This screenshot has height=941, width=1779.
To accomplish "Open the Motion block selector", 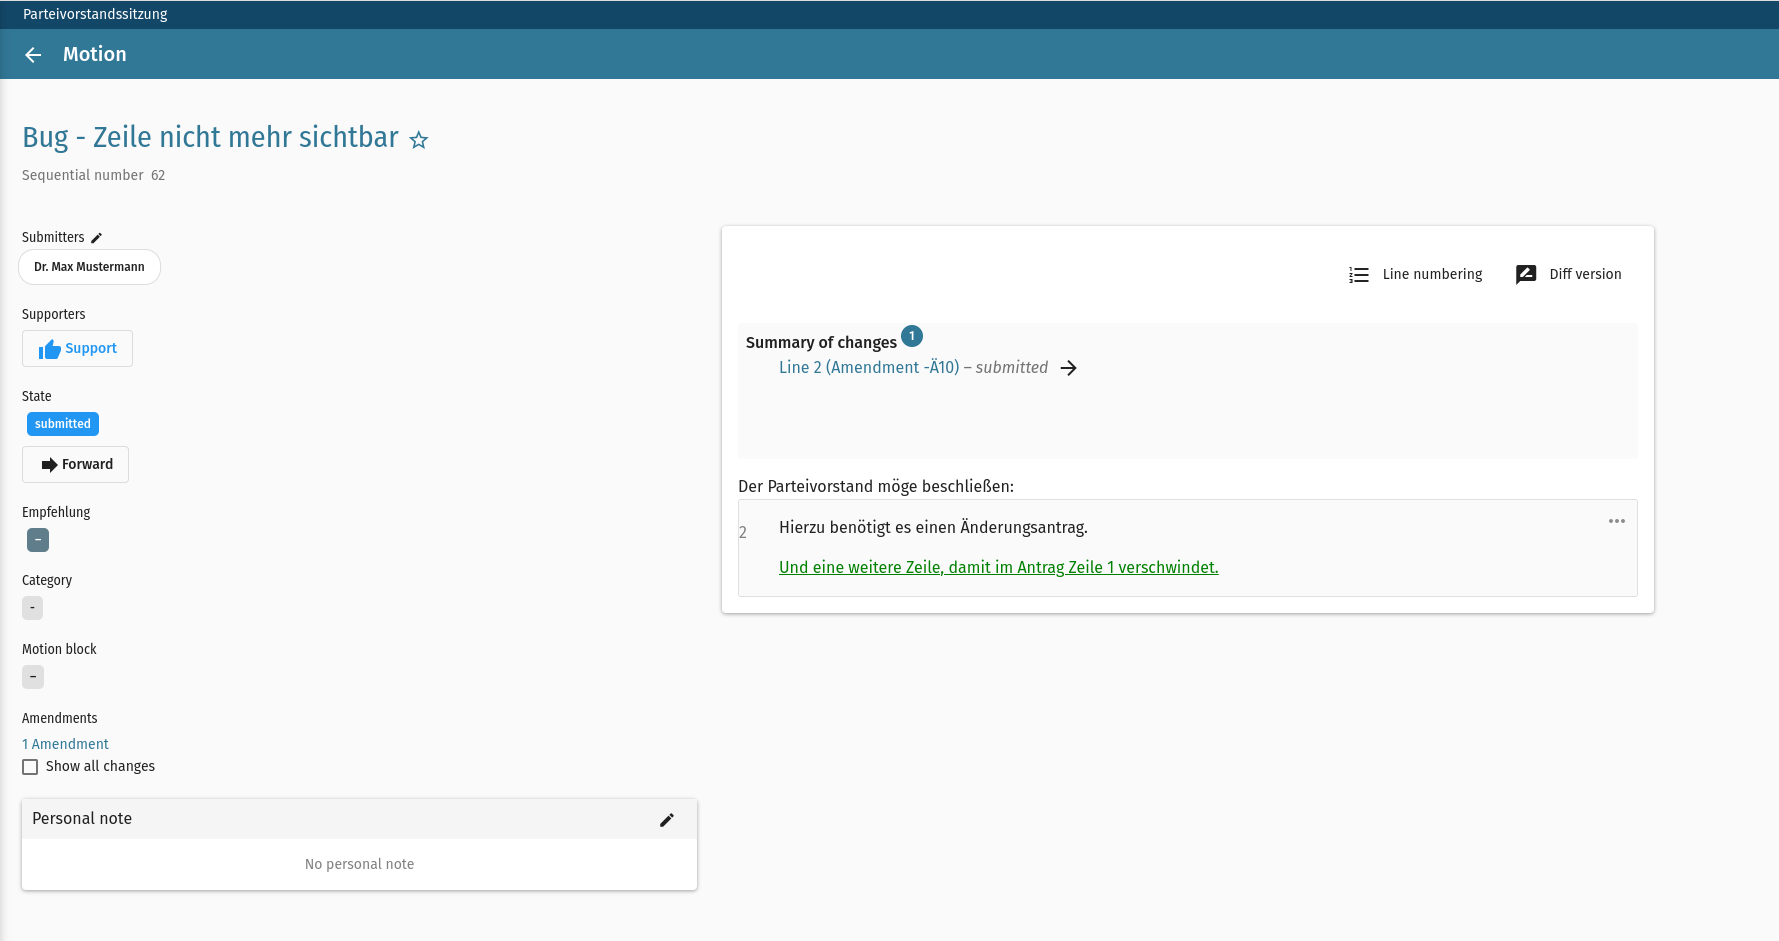I will [33, 677].
